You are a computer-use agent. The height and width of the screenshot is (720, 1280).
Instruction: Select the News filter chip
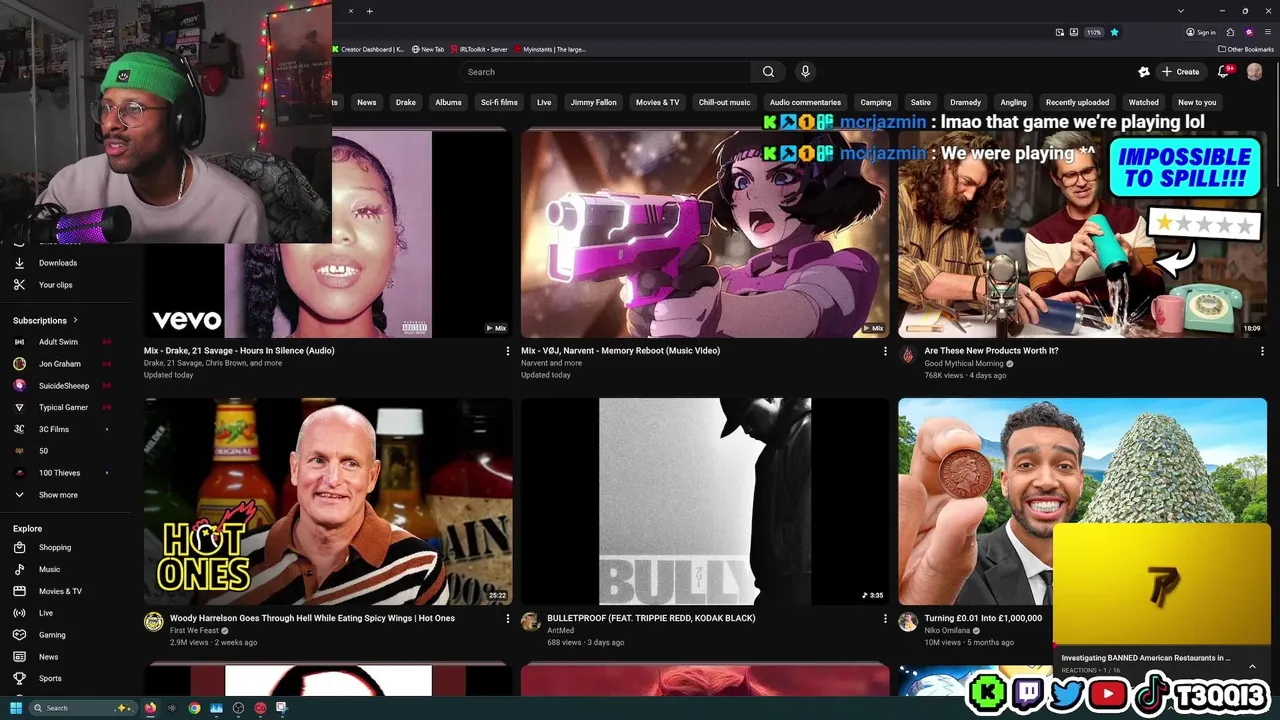tap(367, 102)
